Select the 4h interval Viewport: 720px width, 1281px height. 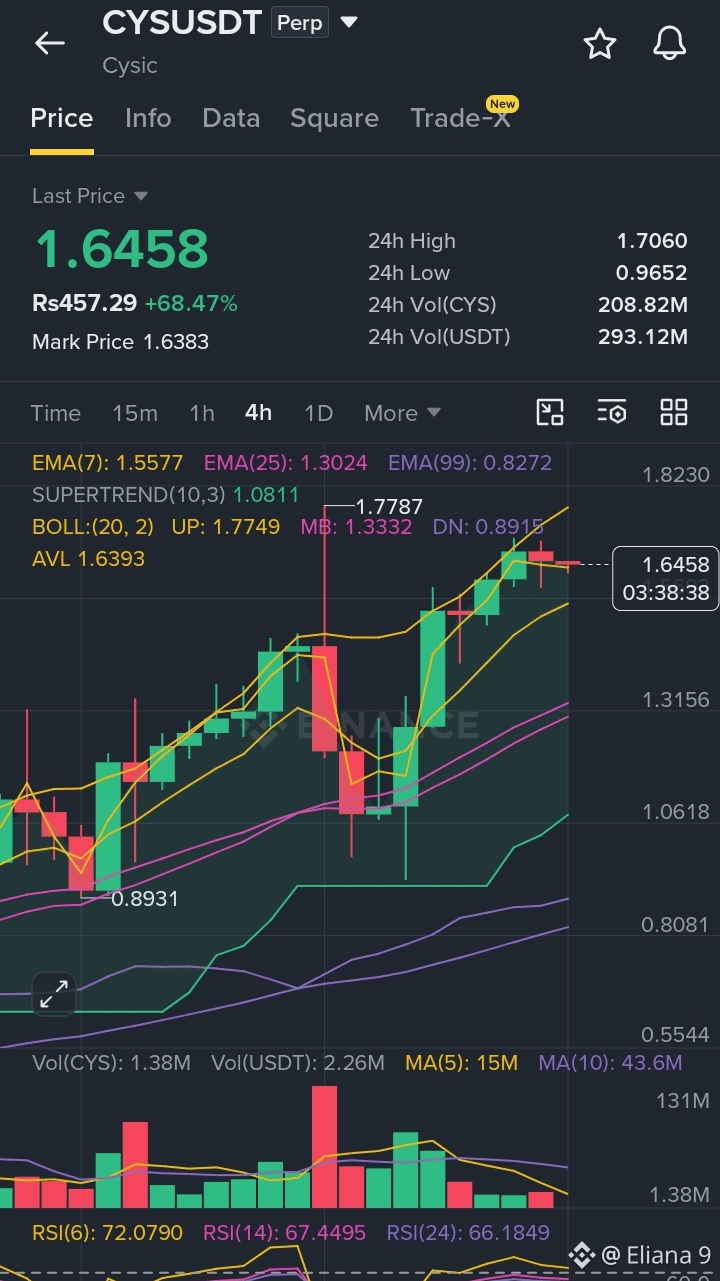pos(259,413)
